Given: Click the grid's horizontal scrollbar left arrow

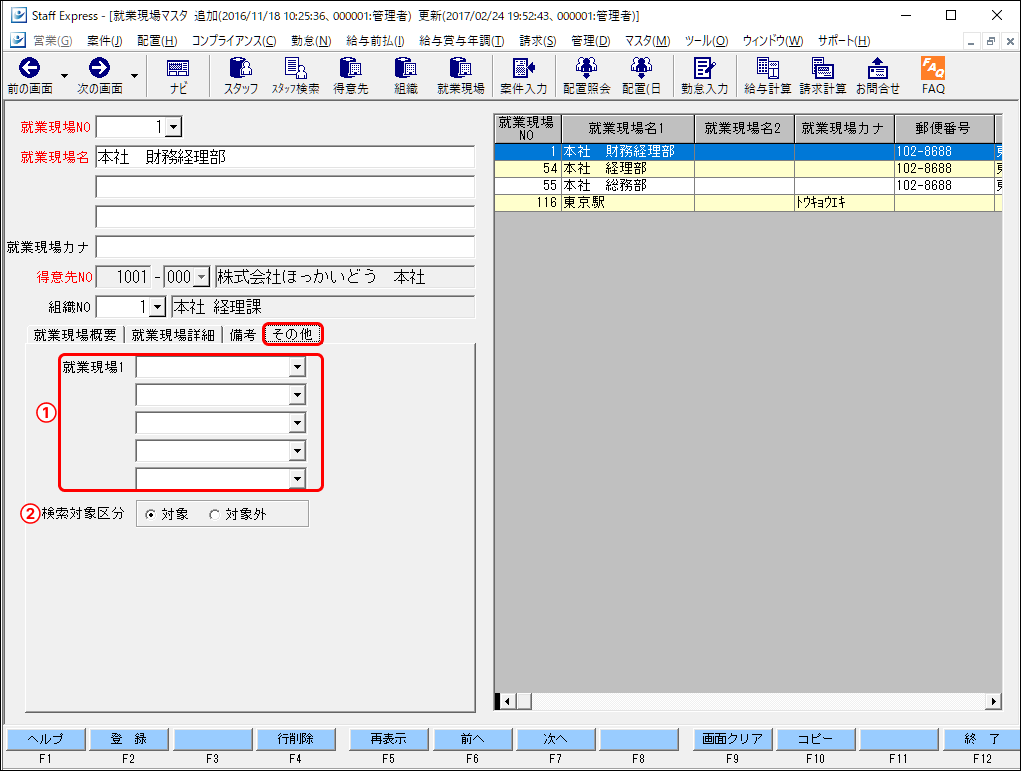Looking at the screenshot, I should tap(508, 701).
